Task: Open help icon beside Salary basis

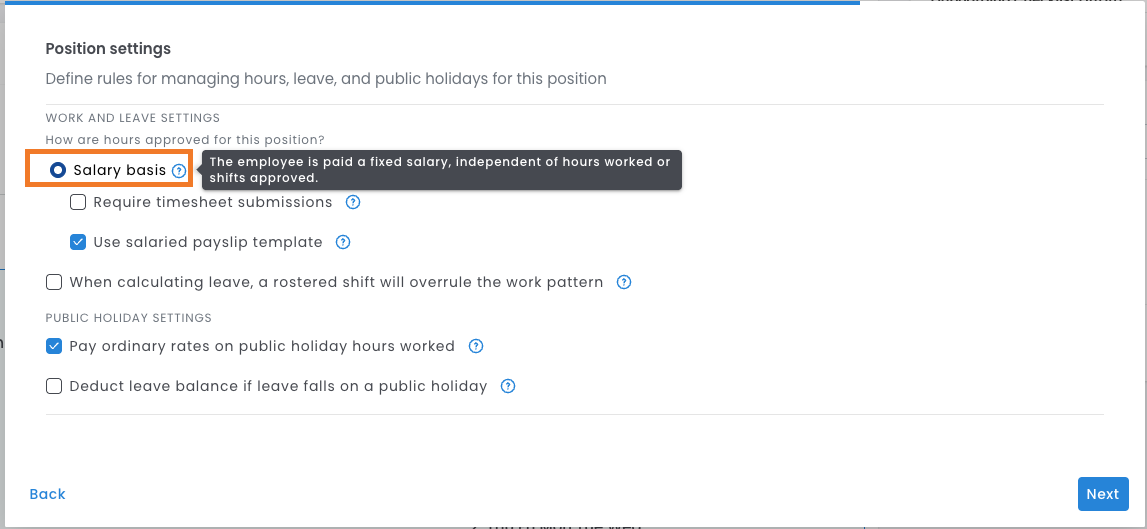Action: coord(178,171)
